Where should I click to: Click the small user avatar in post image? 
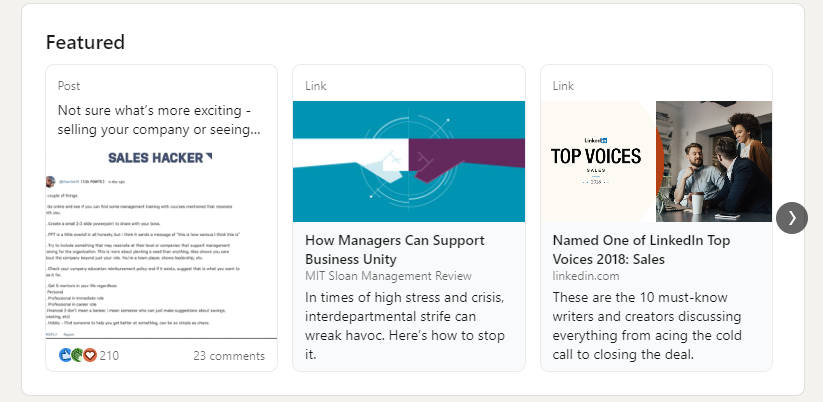(50, 181)
